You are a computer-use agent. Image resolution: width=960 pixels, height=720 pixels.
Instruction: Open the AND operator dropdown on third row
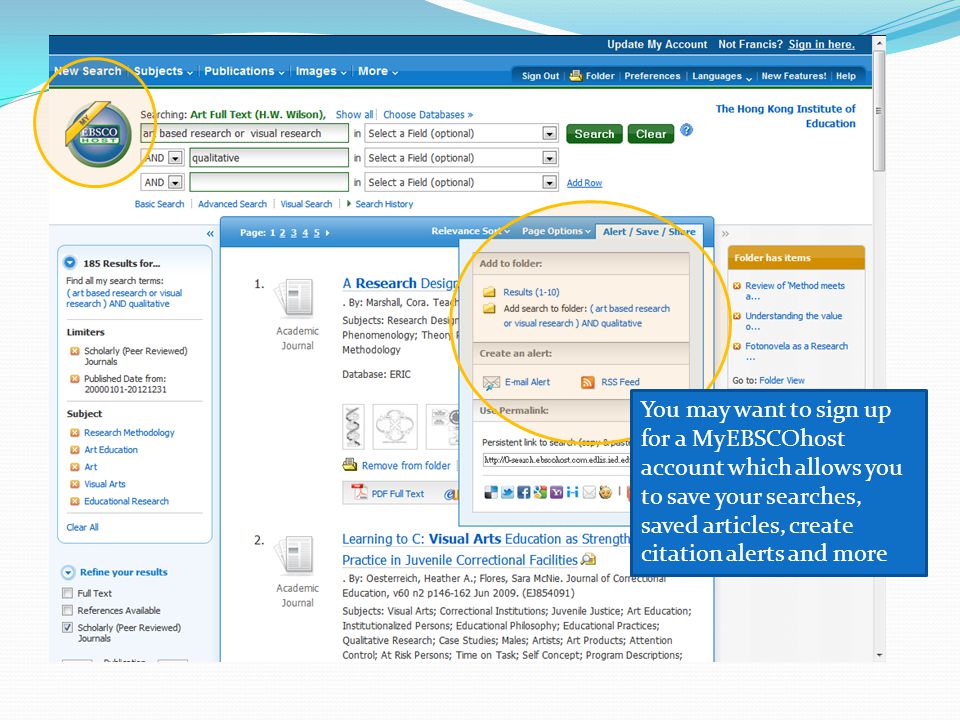(175, 182)
